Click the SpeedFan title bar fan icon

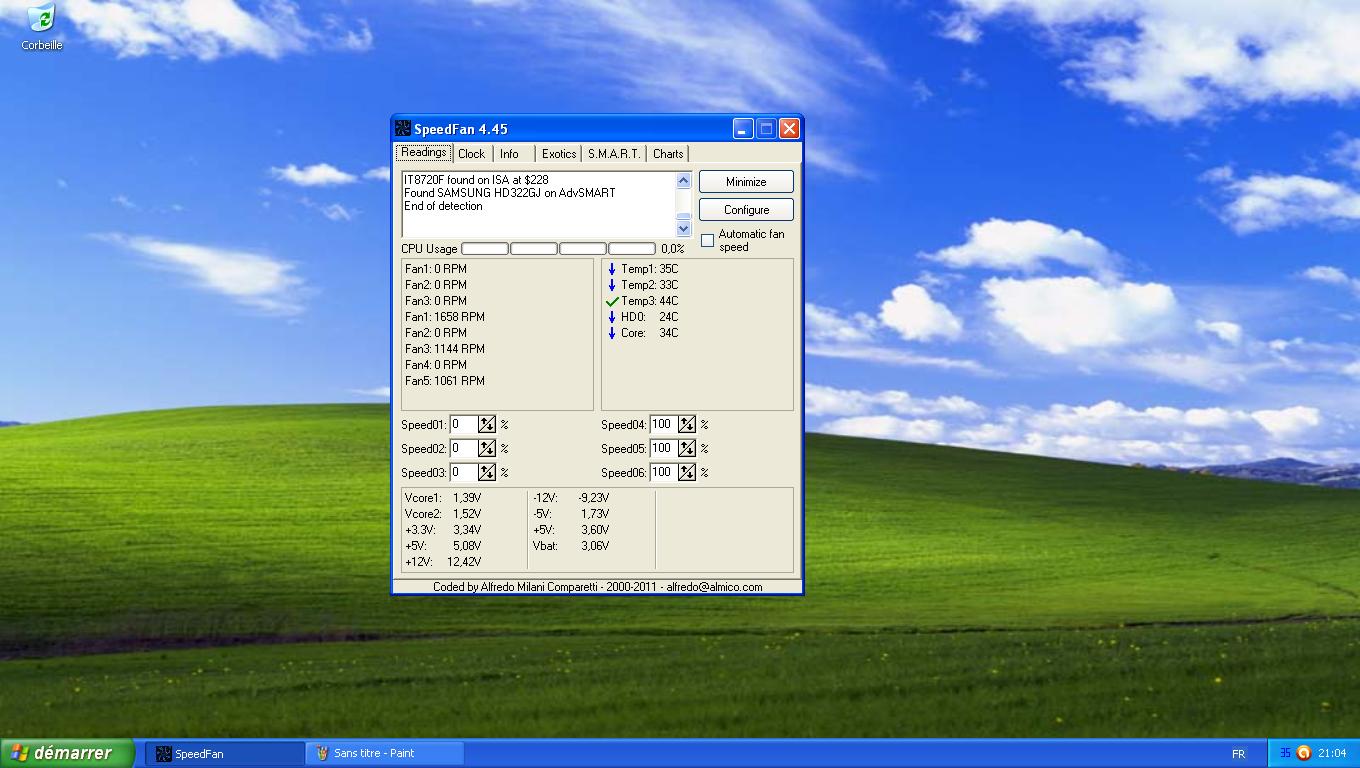[403, 129]
